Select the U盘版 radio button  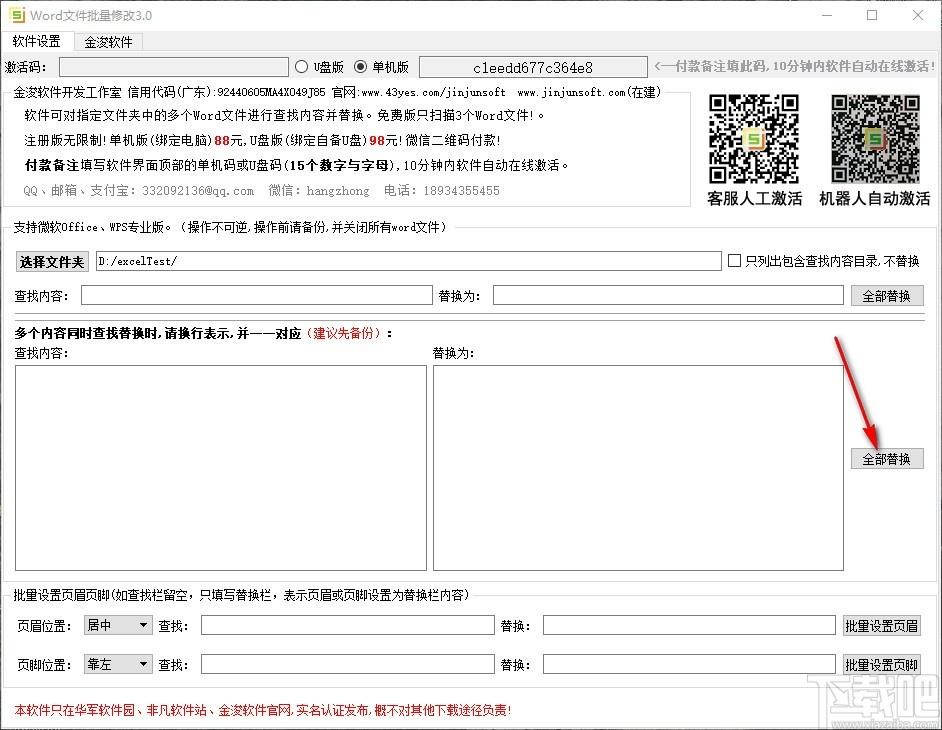302,67
